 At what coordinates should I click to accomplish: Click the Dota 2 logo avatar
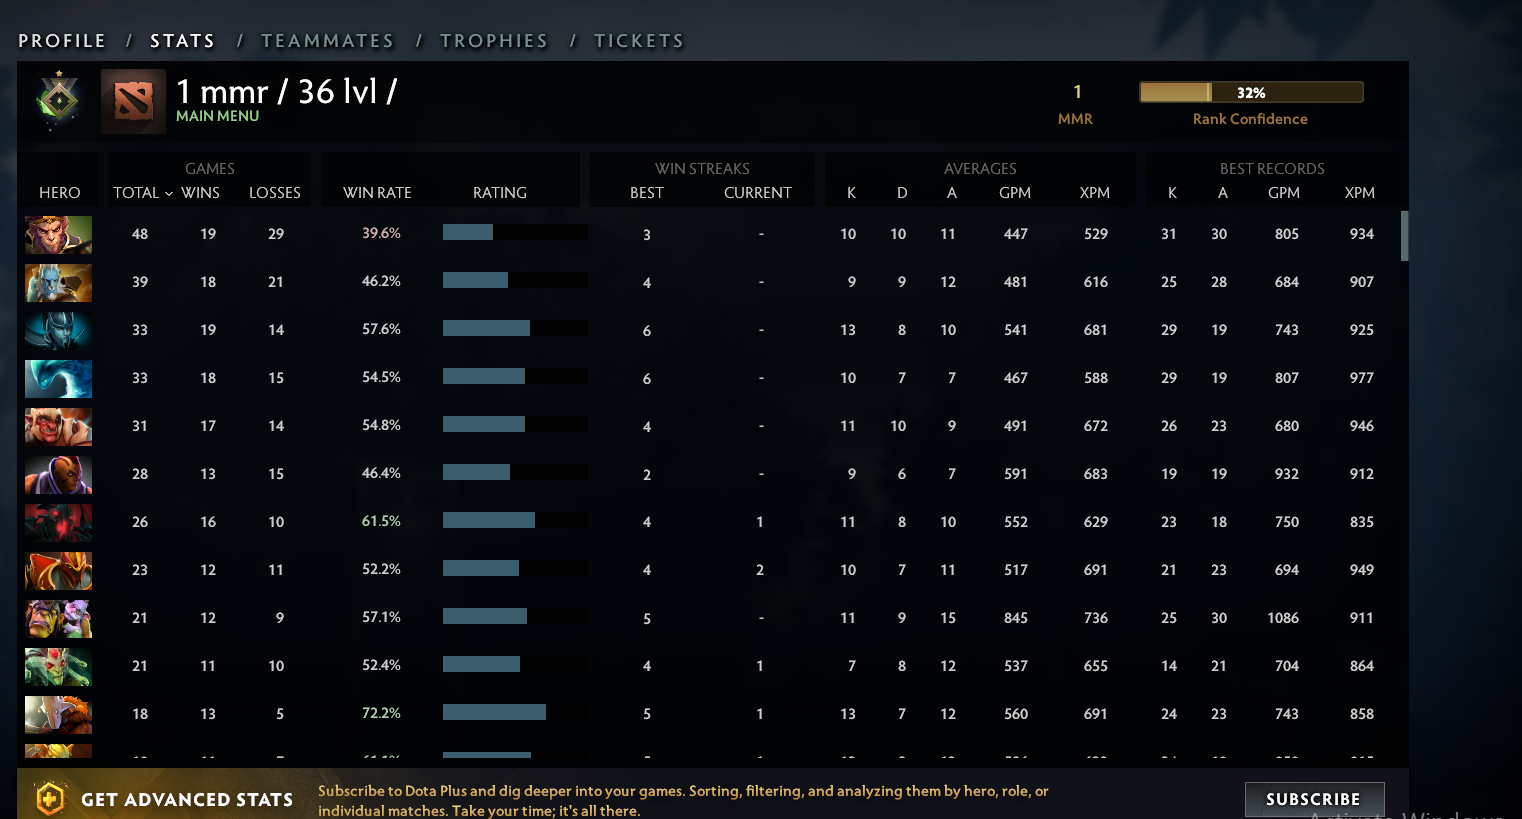134,100
